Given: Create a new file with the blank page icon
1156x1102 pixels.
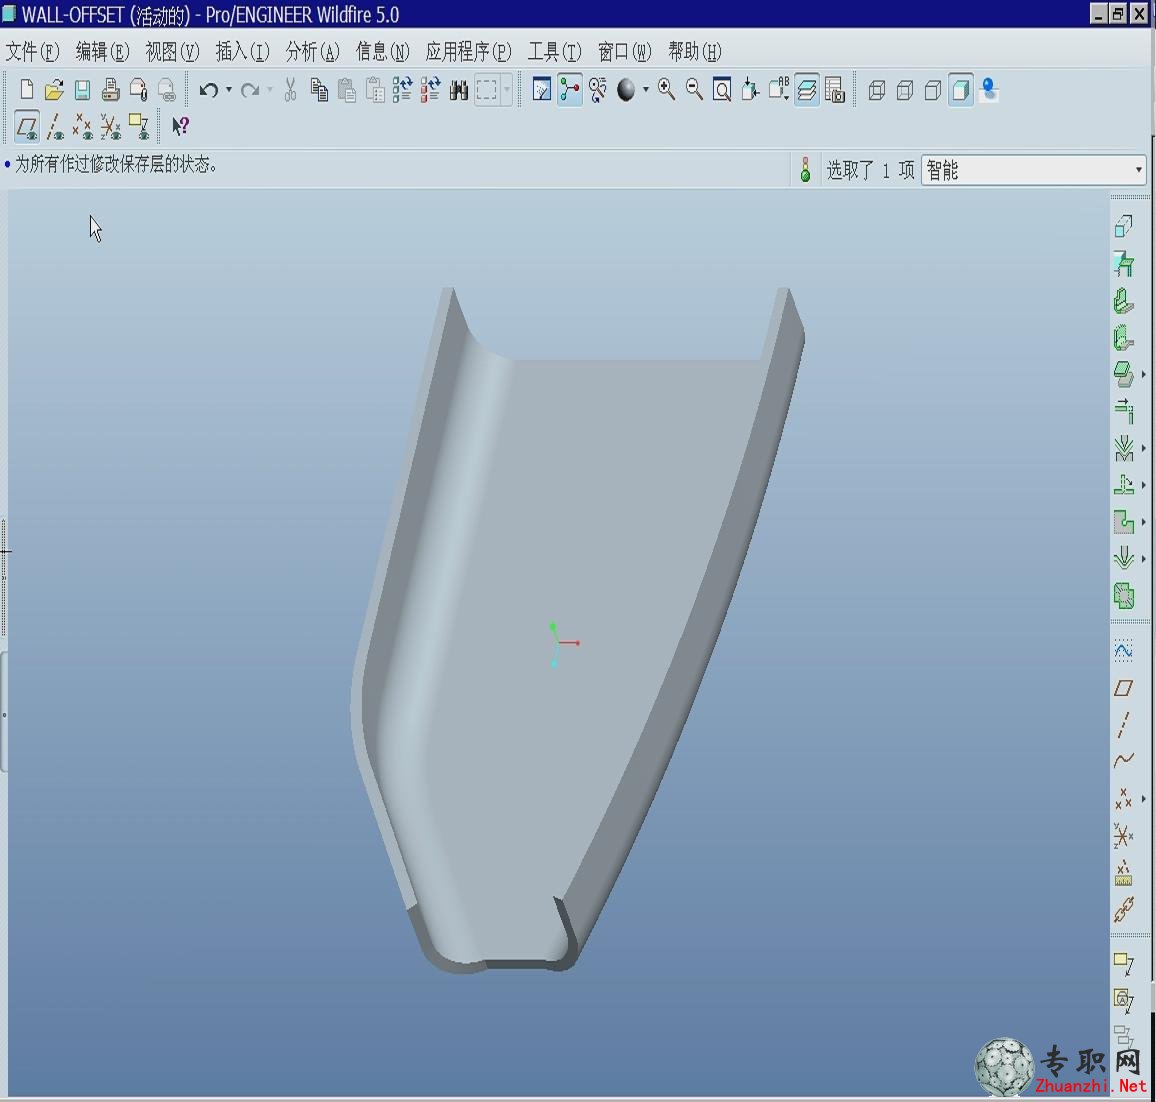Looking at the screenshot, I should click(x=27, y=90).
